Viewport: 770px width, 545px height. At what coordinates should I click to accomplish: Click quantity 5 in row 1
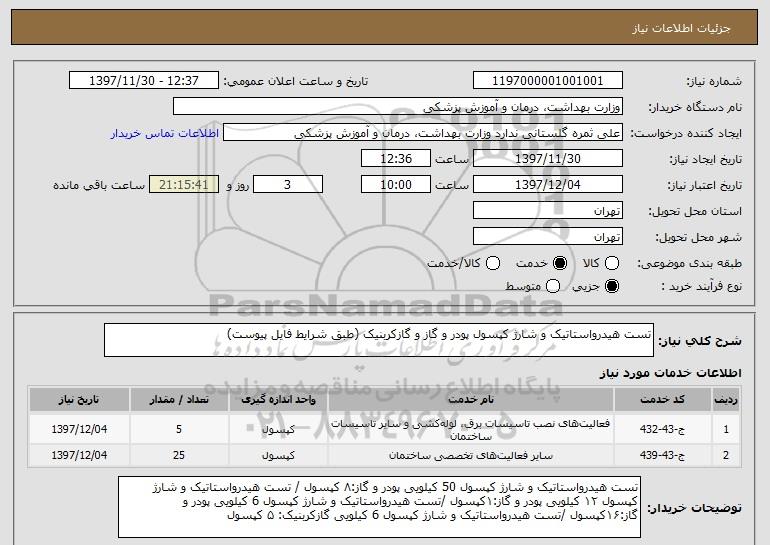click(x=179, y=429)
